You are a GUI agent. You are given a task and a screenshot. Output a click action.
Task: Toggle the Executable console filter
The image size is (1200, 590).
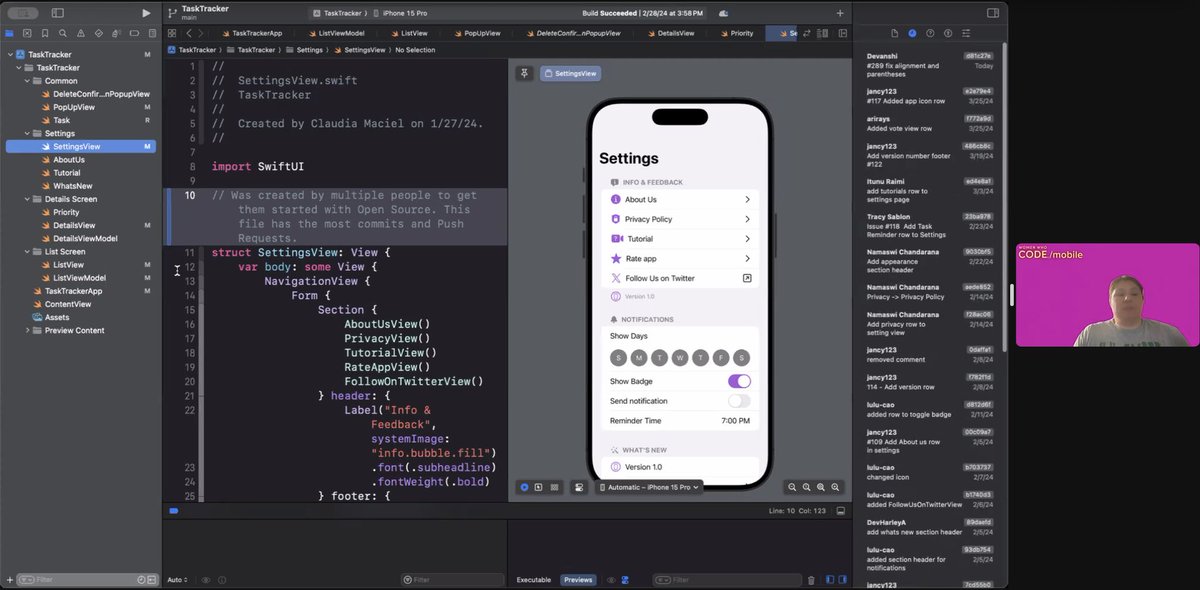tap(533, 580)
